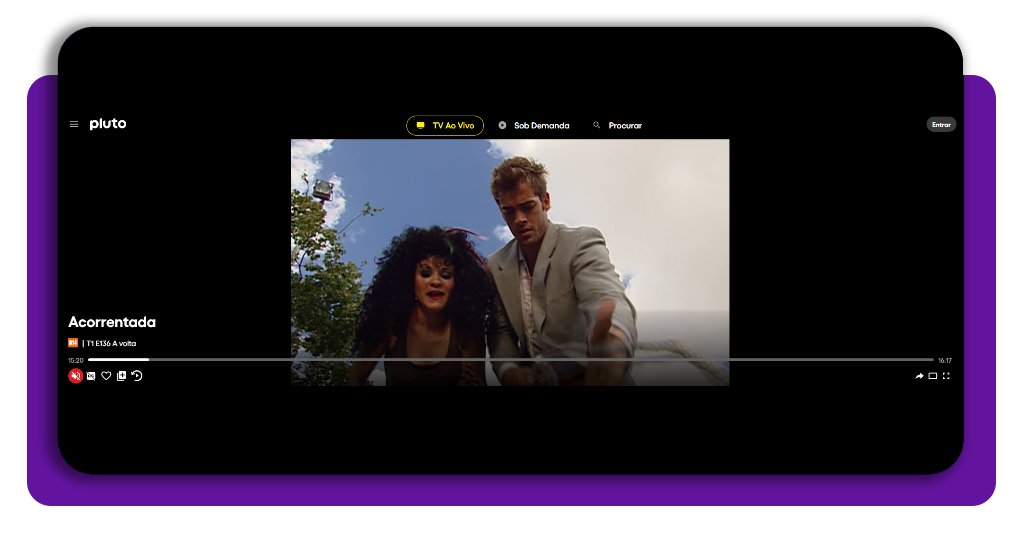
Task: Enter fullscreen mode
Action: tap(946, 376)
